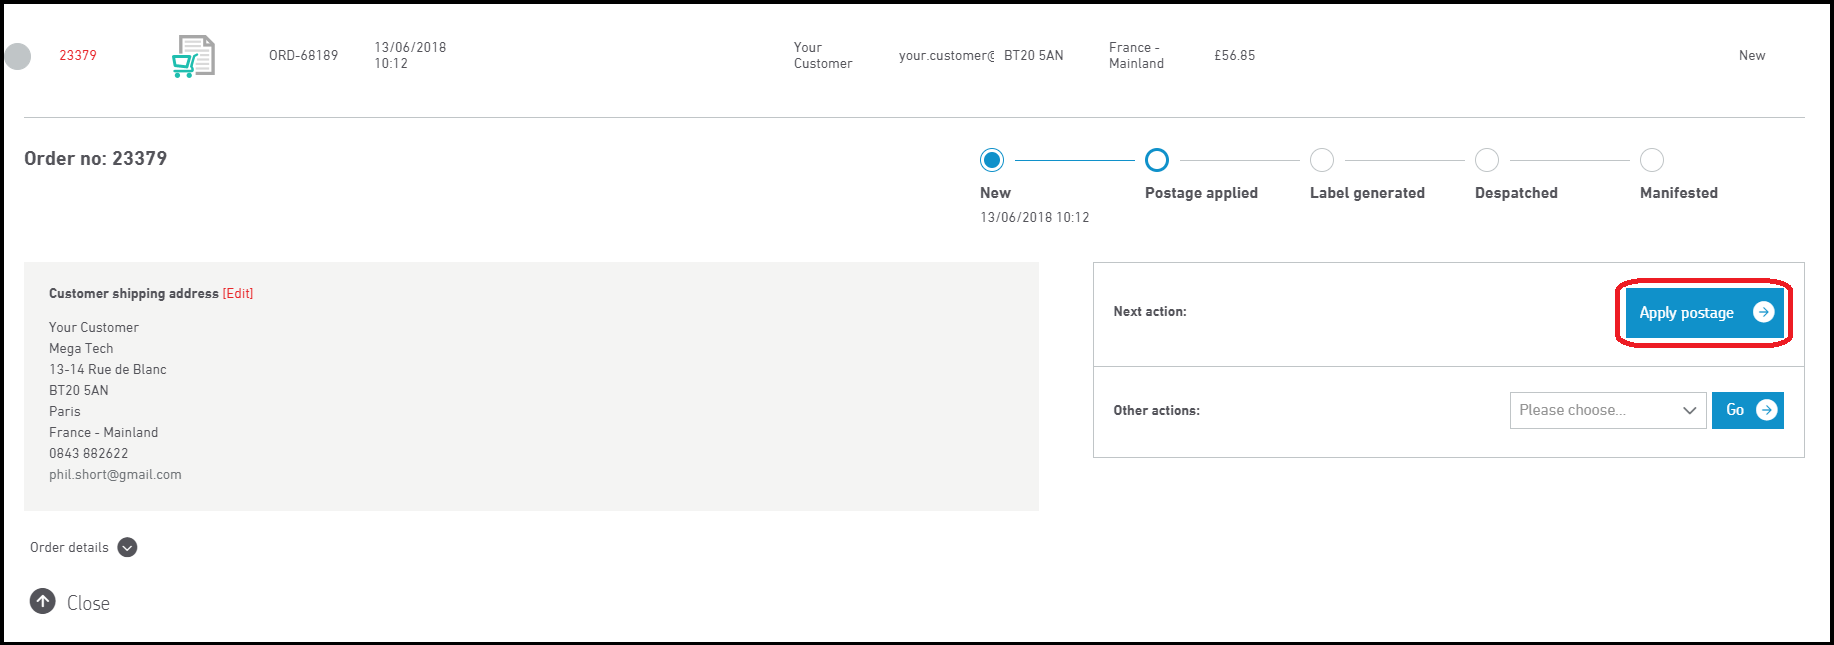Click the up arrow Close icon
The width and height of the screenshot is (1834, 645).
point(42,601)
